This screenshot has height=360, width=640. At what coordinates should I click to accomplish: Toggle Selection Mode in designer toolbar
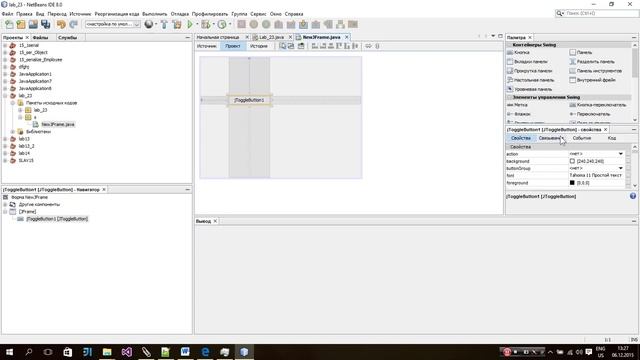(283, 46)
